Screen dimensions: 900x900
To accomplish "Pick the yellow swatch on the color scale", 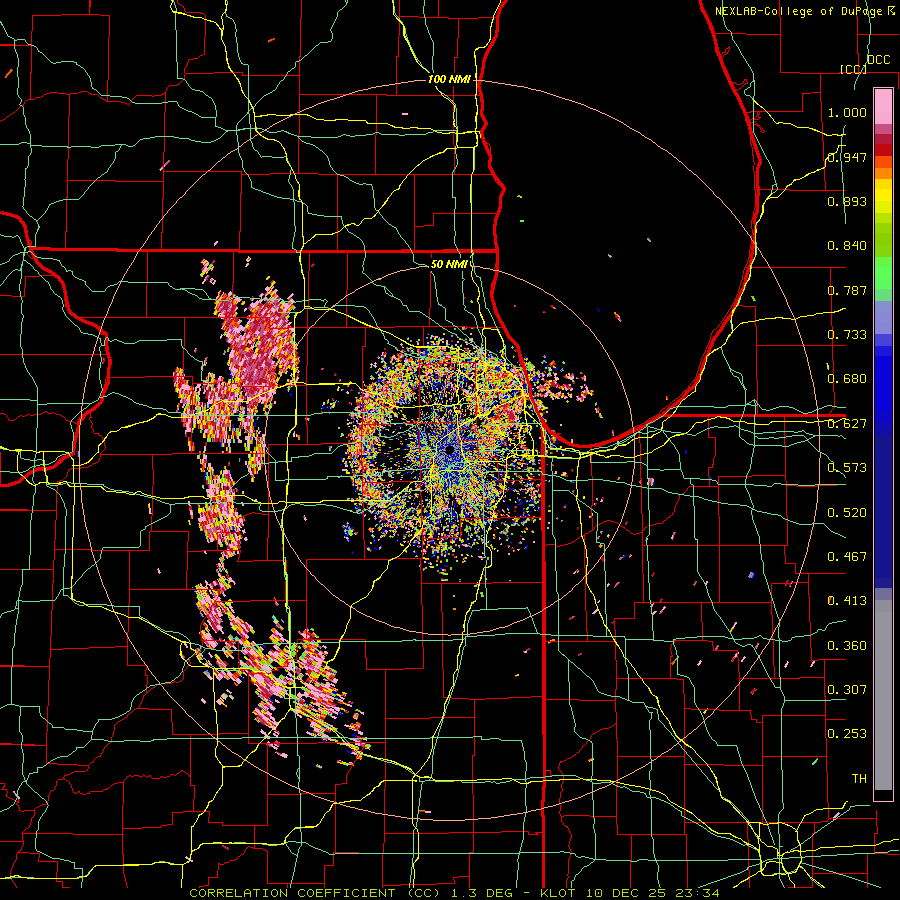I will pos(883,196).
